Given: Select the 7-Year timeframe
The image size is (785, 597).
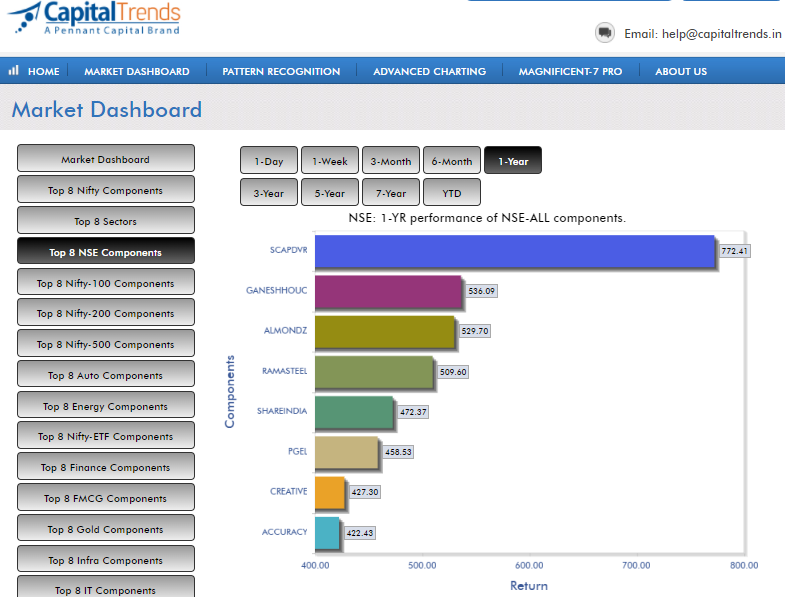Looking at the screenshot, I should click(391, 193).
